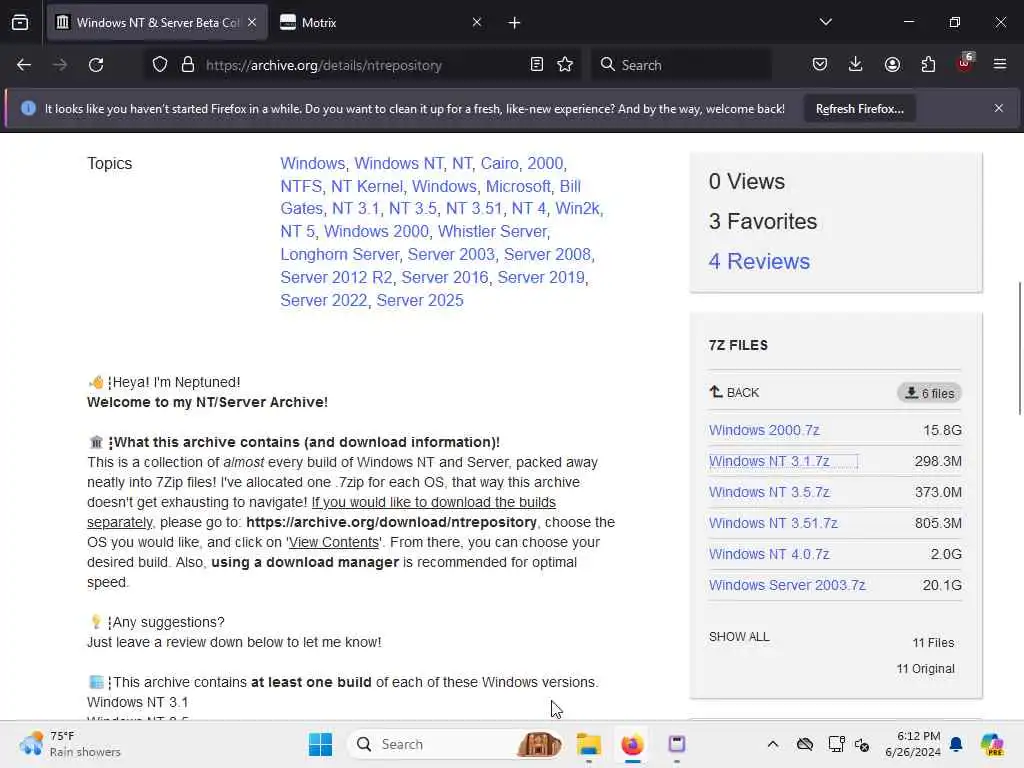Image resolution: width=1024 pixels, height=768 pixels.
Task: Download Windows 2000.7z file
Action: pyautogui.click(x=764, y=430)
